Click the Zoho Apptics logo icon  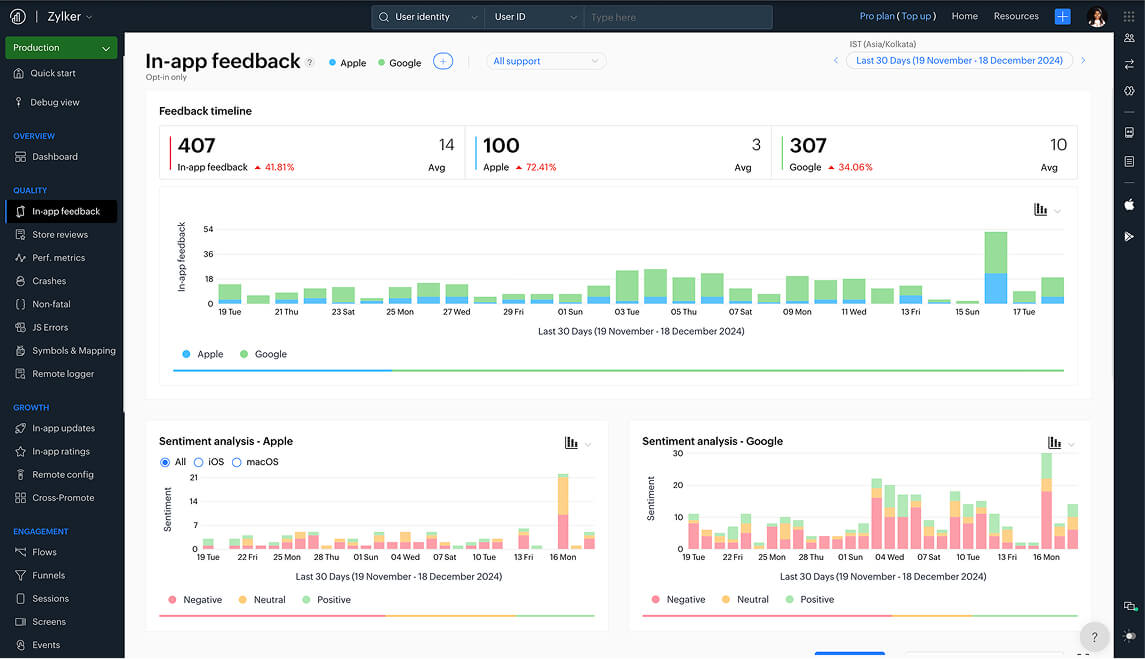click(18, 16)
